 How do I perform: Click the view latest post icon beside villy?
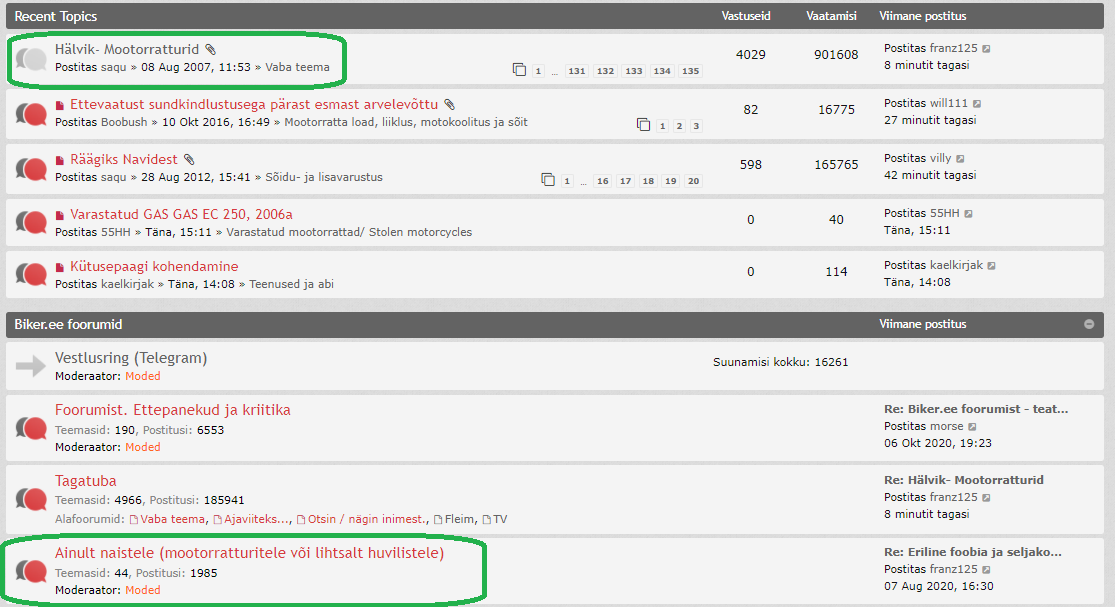pyautogui.click(x=960, y=159)
